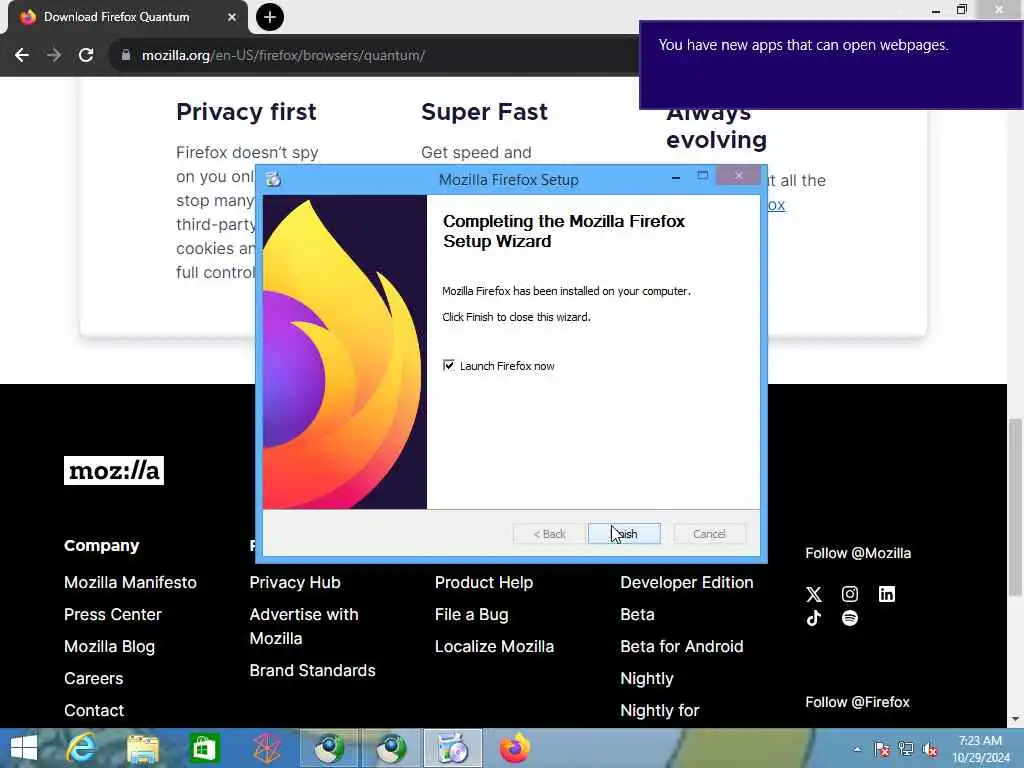Uncheck the Launch Firefox now checkbox
This screenshot has width=1024, height=768.
pyautogui.click(x=449, y=365)
